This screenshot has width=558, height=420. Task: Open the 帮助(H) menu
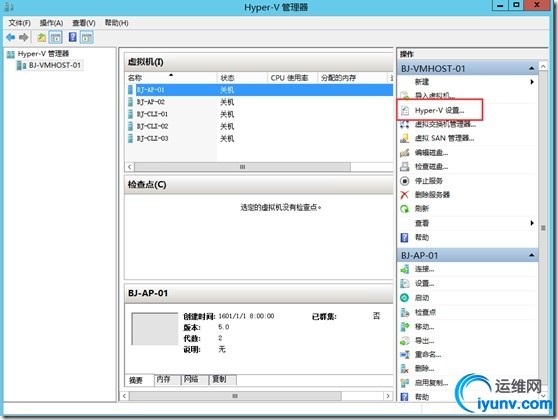116,23
